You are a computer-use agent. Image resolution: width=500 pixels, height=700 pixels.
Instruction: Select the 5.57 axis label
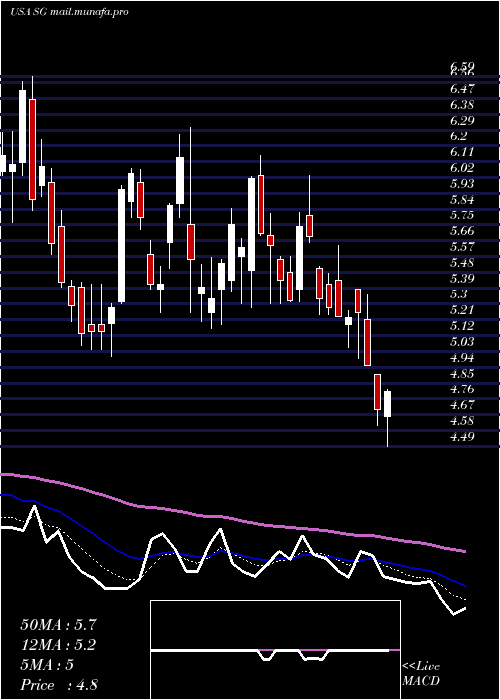462,247
